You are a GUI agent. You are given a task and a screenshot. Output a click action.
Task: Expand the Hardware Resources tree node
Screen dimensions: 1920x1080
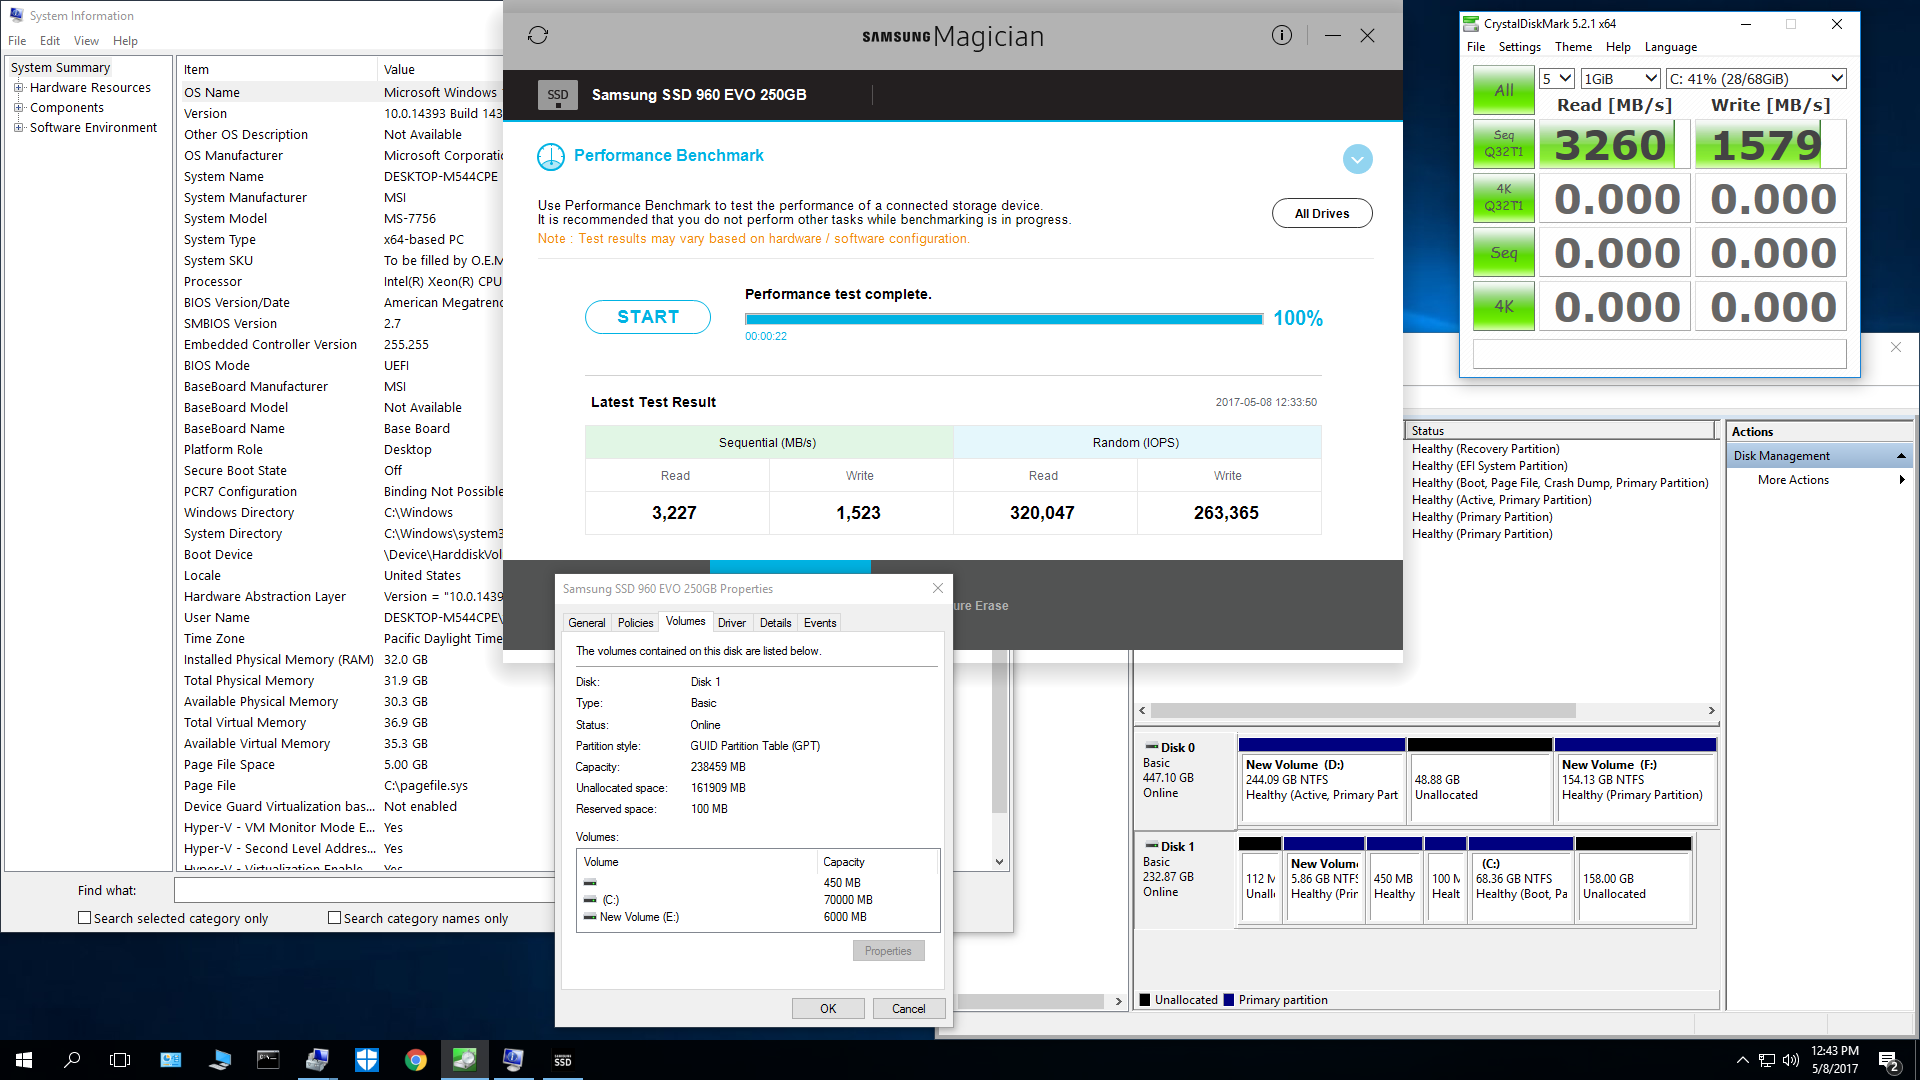(18, 88)
